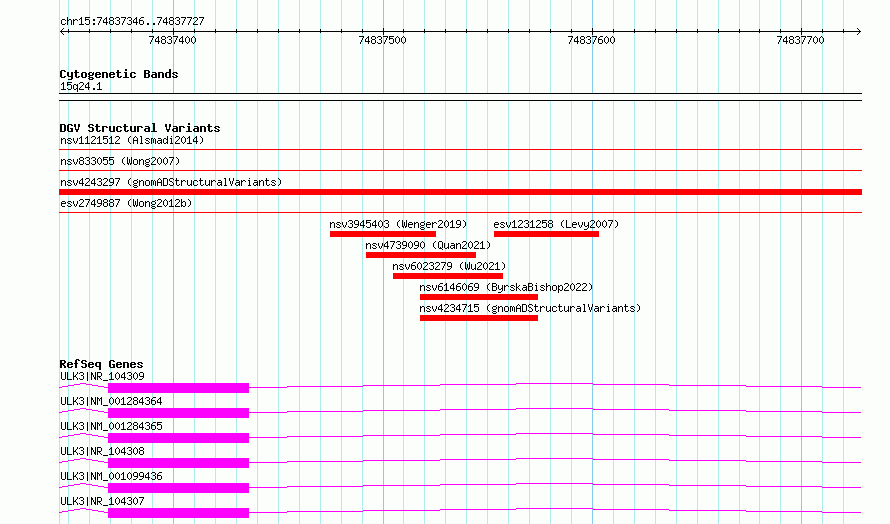This screenshot has height=524, width=890.
Task: Click the left arrow end of the ruler
Action: (63, 31)
